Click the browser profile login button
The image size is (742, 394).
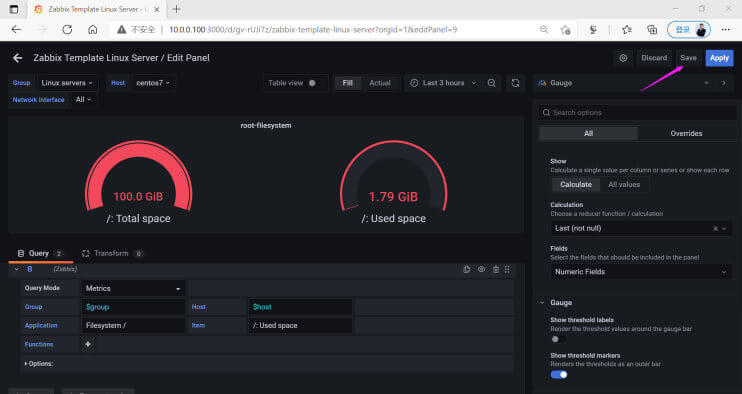689,29
